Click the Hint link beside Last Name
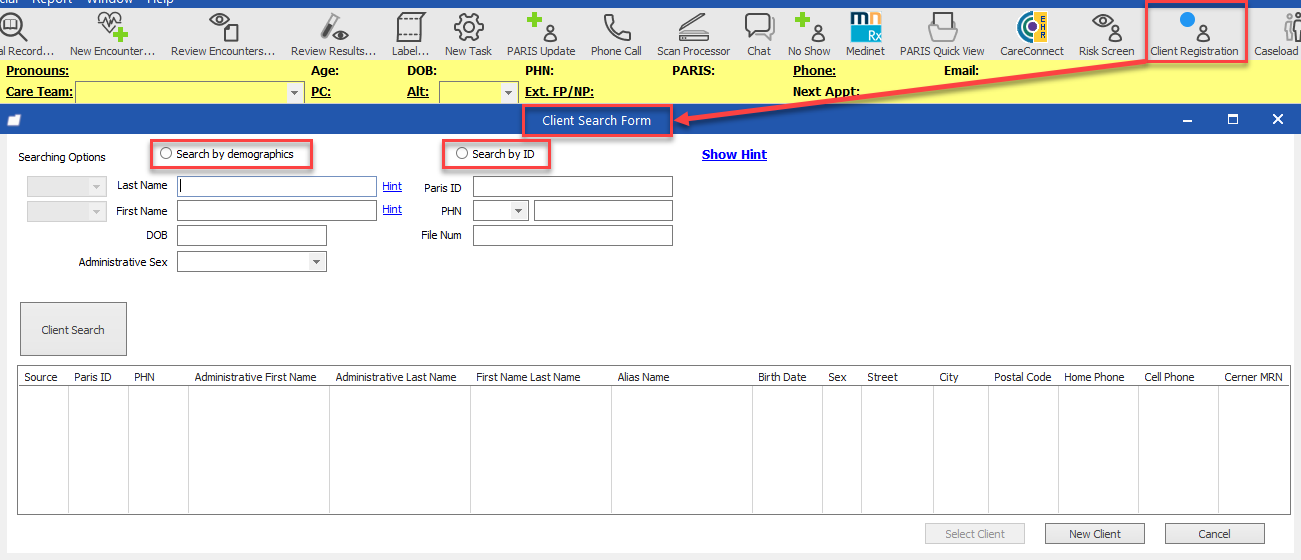The width and height of the screenshot is (1301, 560). pyautogui.click(x=392, y=186)
